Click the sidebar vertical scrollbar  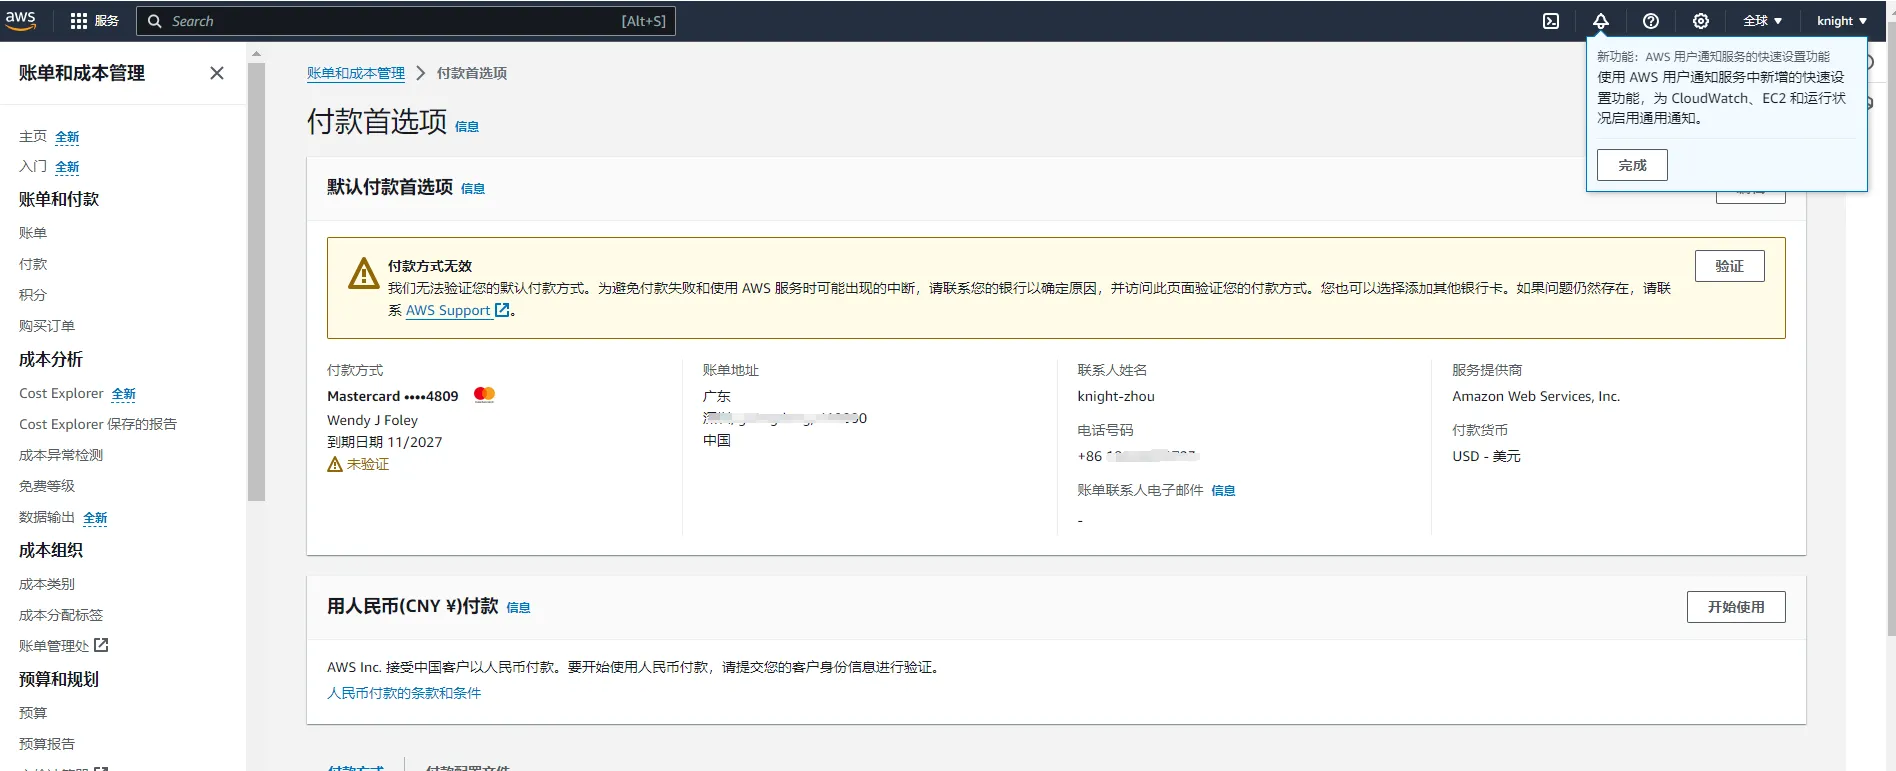pyautogui.click(x=256, y=280)
